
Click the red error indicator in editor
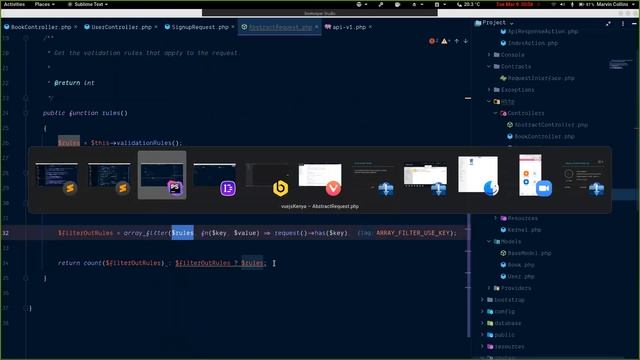click(x=433, y=41)
